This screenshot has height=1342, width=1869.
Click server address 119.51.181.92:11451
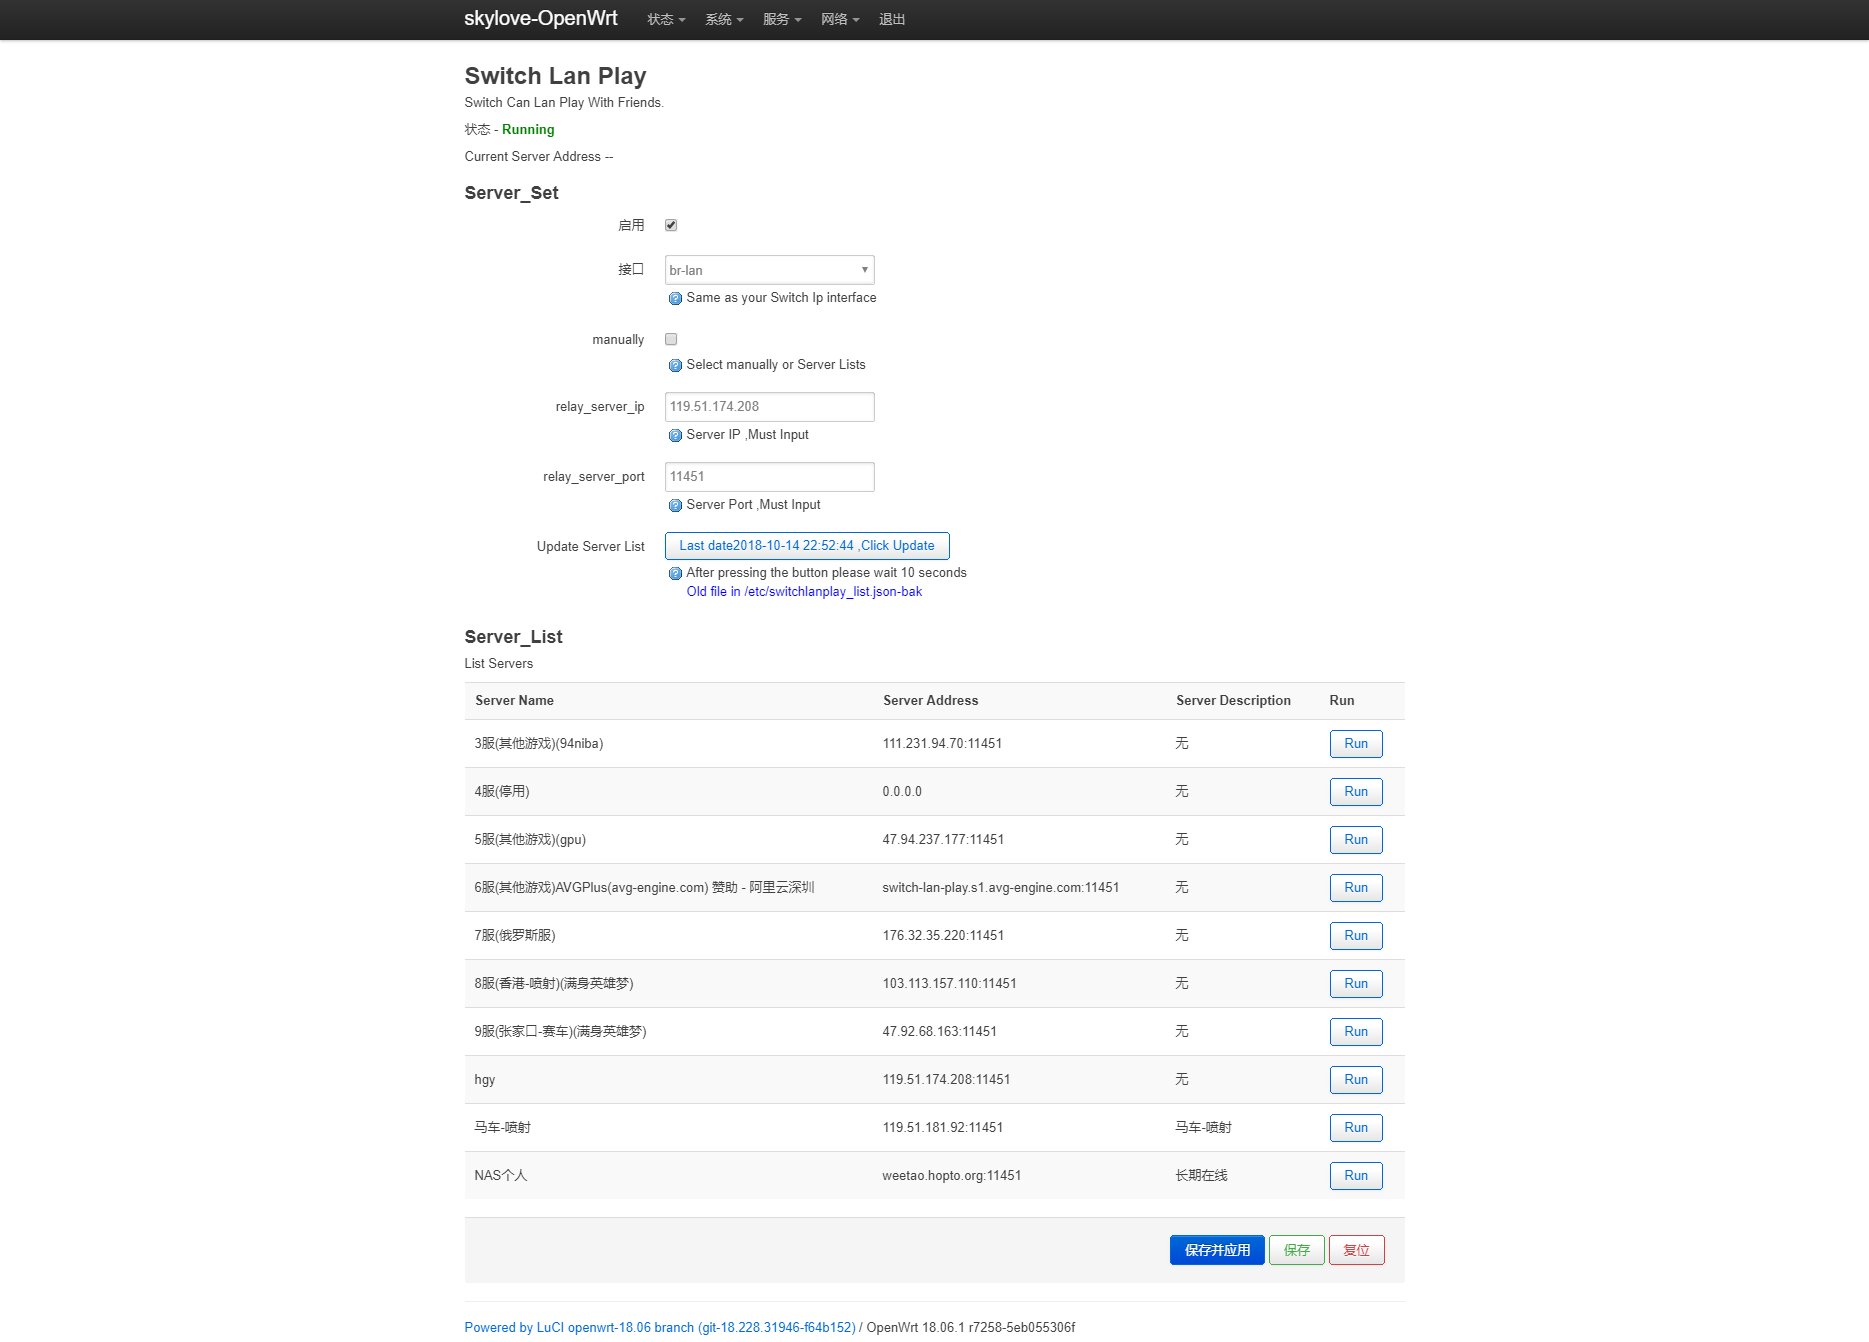[x=942, y=1128]
